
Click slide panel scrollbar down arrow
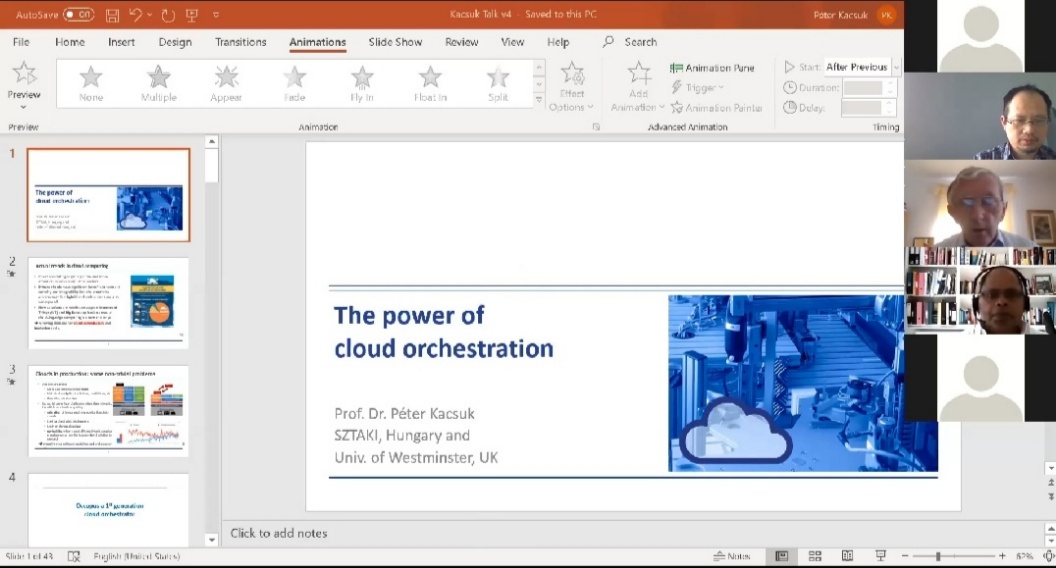point(211,540)
